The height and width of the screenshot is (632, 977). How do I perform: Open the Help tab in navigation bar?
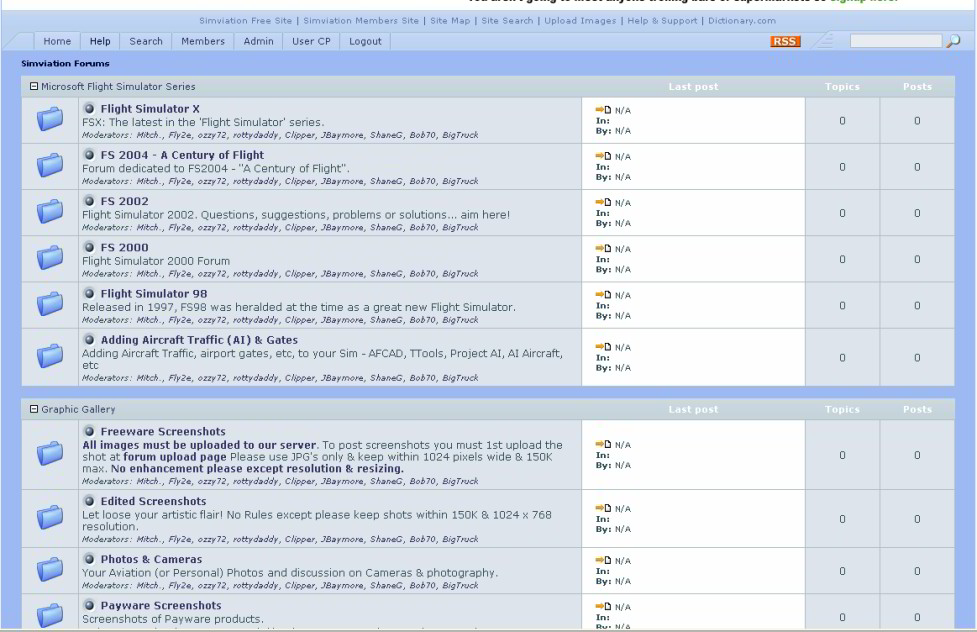point(100,41)
